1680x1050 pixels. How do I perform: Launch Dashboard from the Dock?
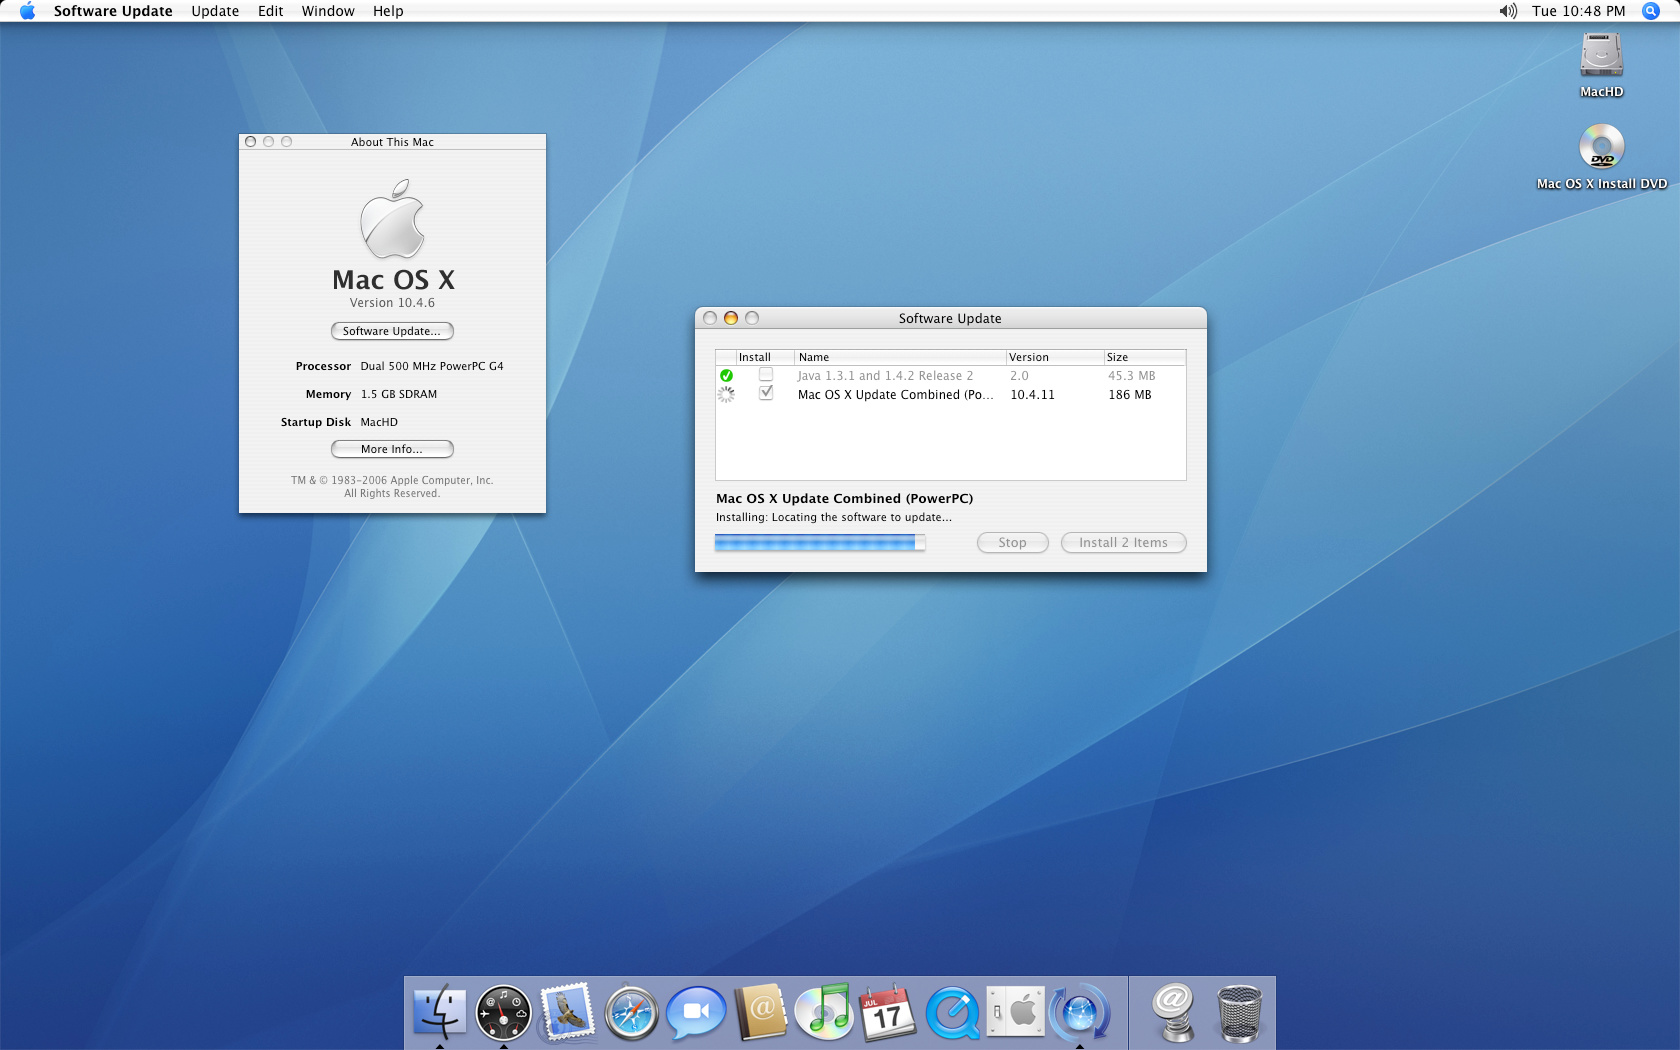point(503,1013)
